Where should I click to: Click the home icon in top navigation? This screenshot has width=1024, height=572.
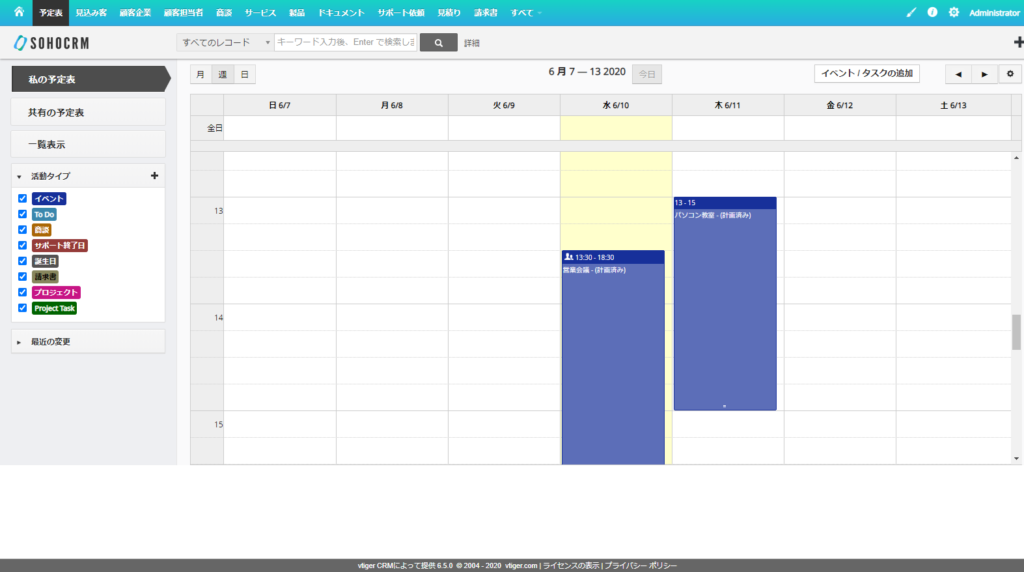tap(18, 12)
